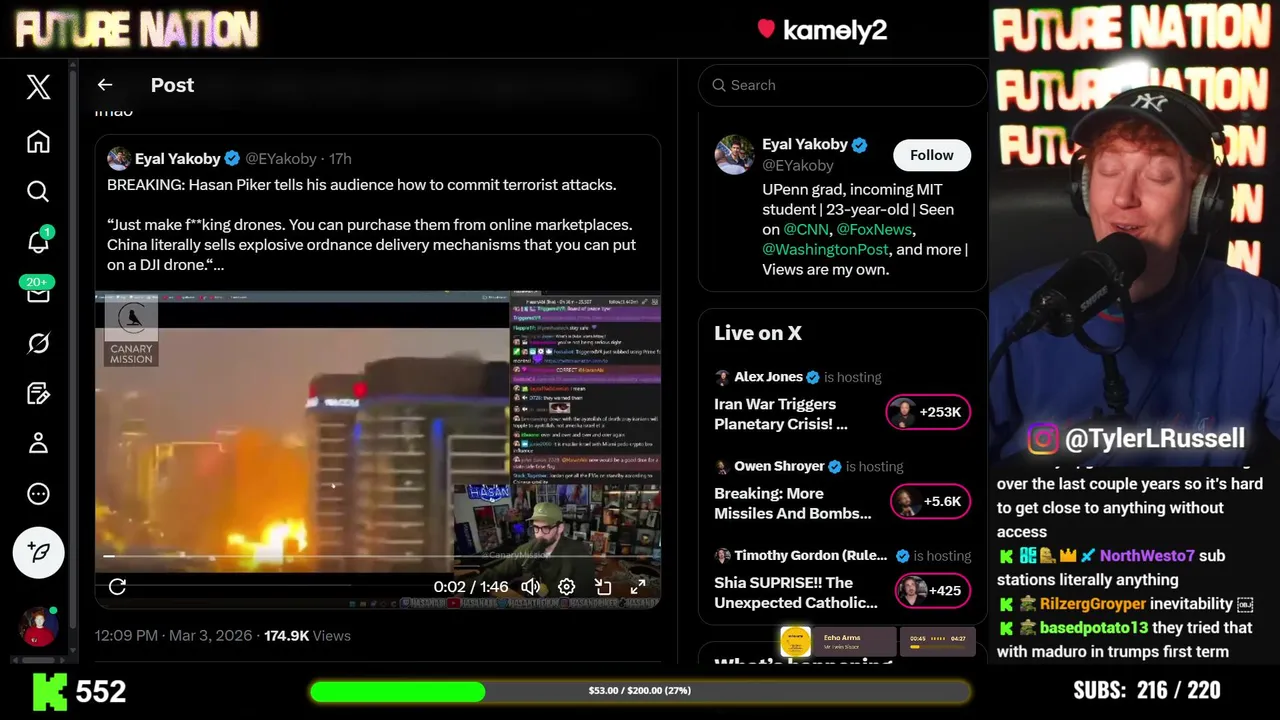Click the compose post feather button

pos(38,552)
